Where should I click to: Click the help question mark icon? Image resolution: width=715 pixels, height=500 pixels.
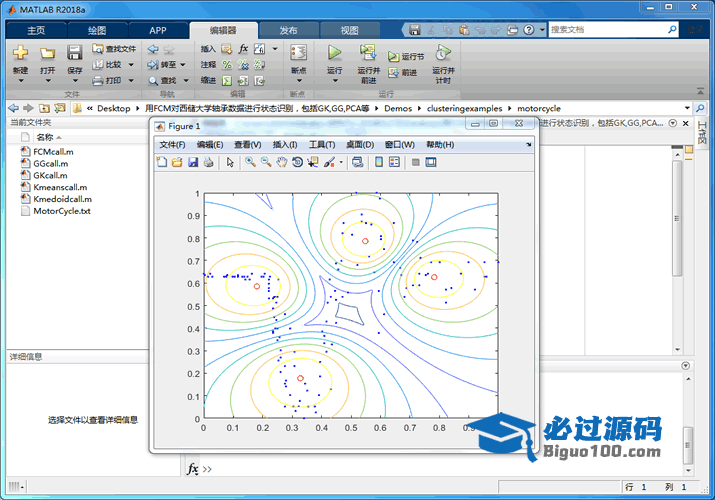[x=528, y=30]
